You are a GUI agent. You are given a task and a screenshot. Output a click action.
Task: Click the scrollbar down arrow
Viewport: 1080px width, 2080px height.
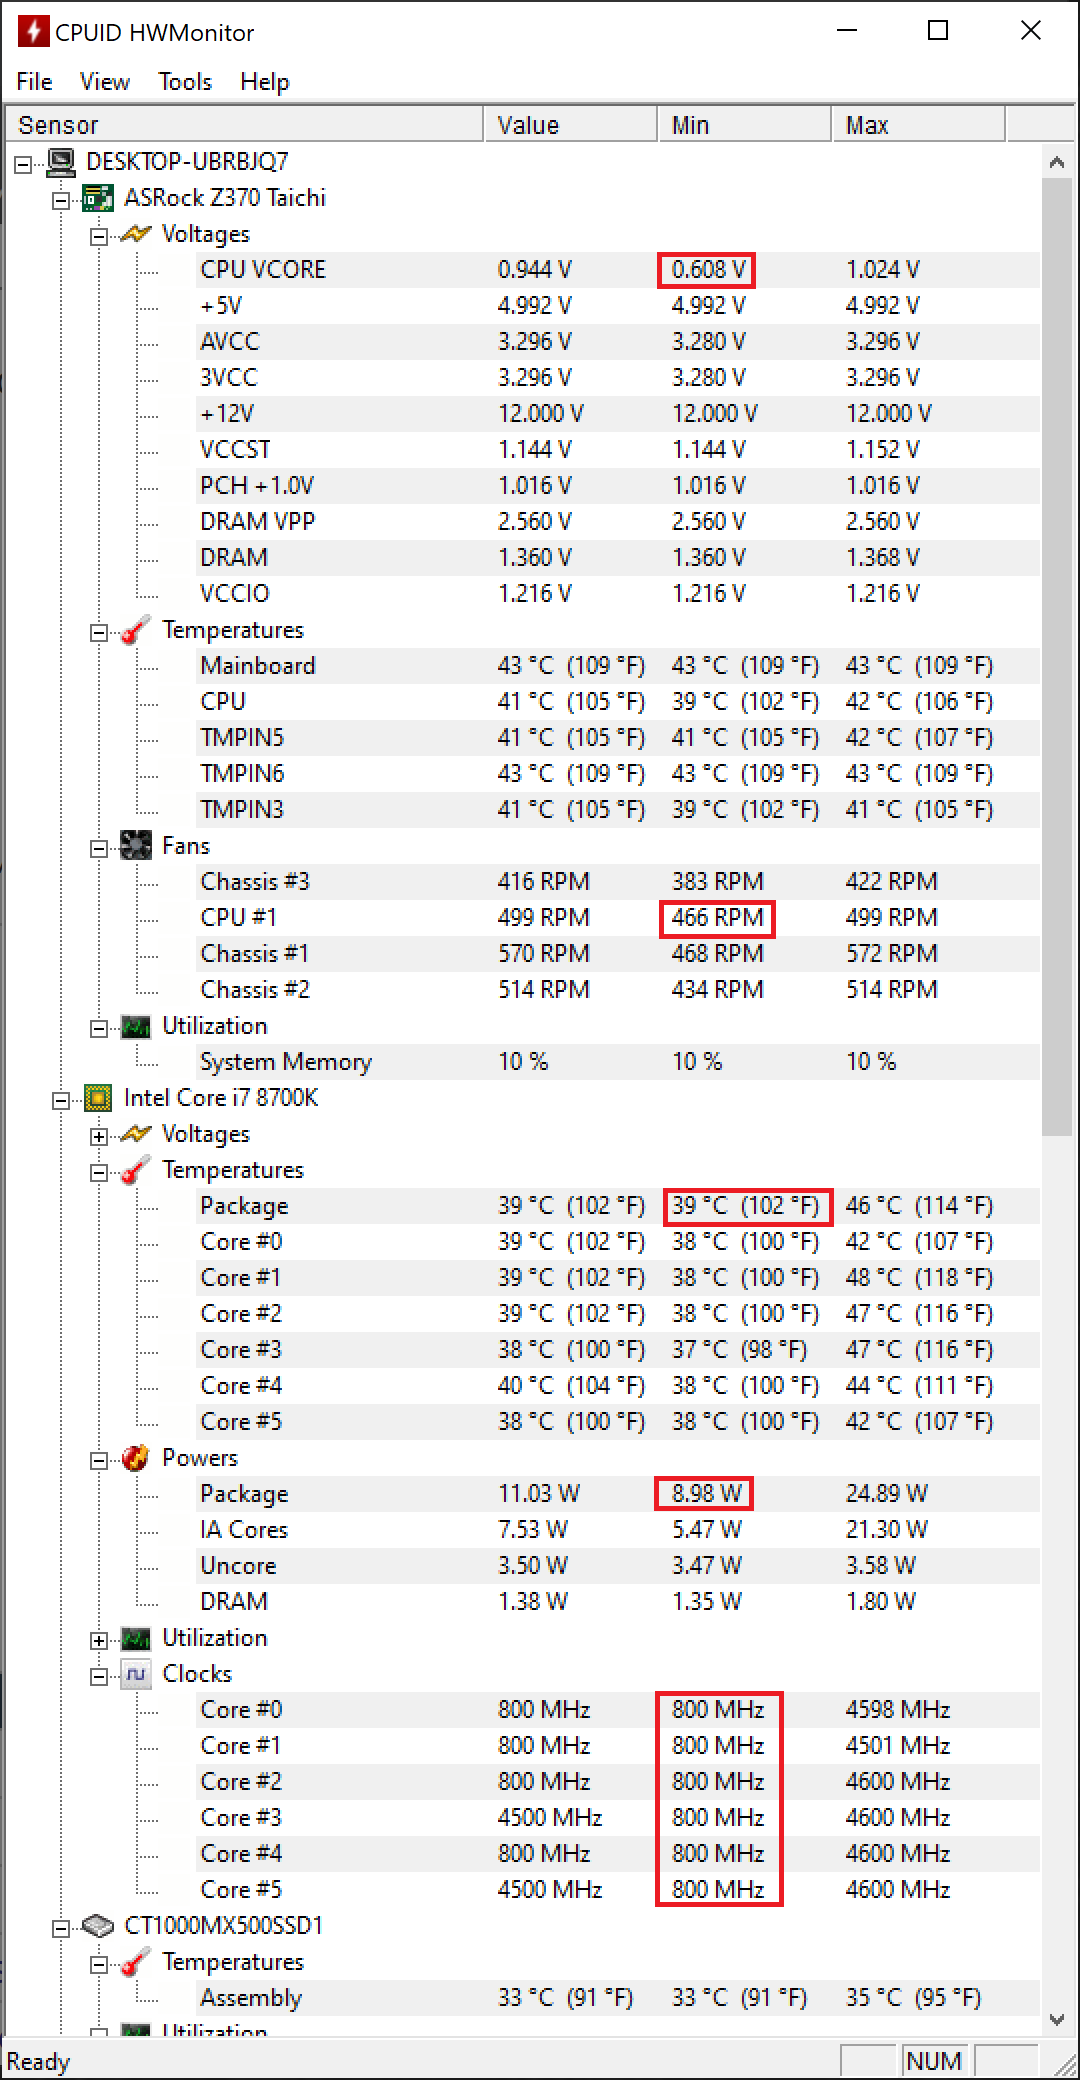point(1057,2019)
